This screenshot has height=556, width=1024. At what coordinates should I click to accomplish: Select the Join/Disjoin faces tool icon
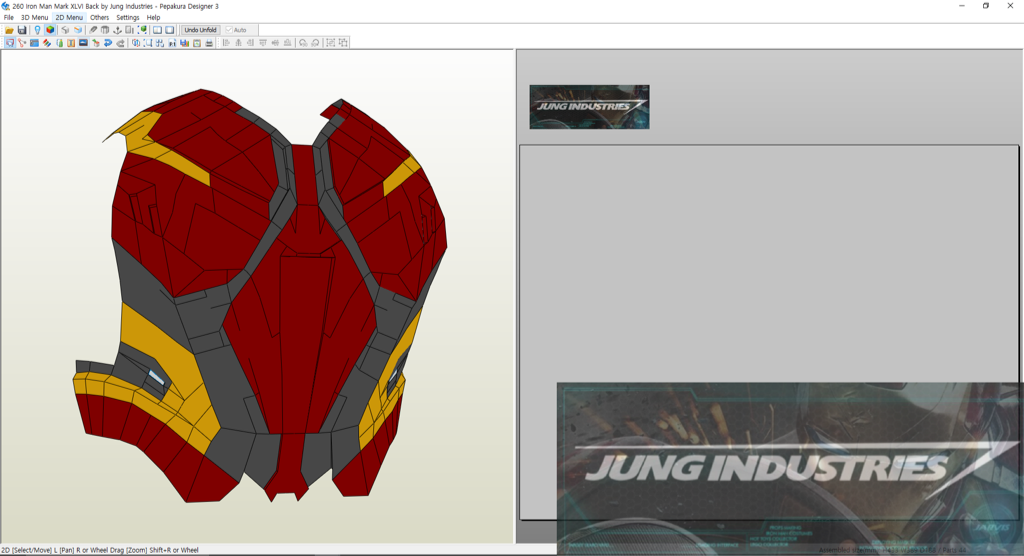(x=22, y=43)
